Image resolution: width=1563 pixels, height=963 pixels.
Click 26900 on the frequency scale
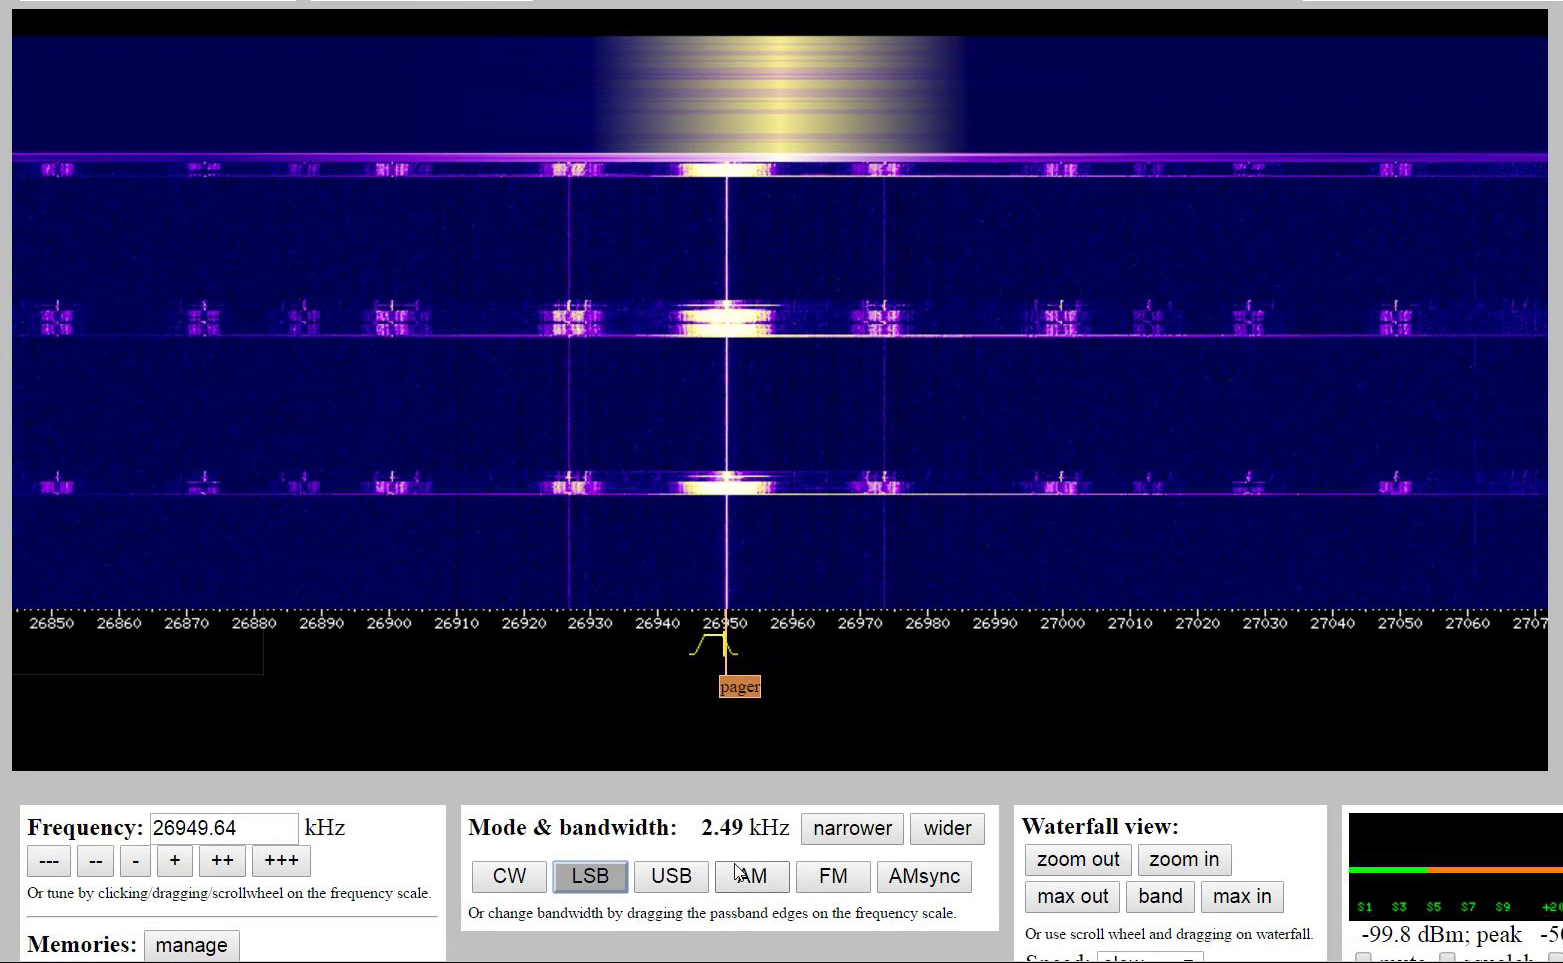[389, 623]
